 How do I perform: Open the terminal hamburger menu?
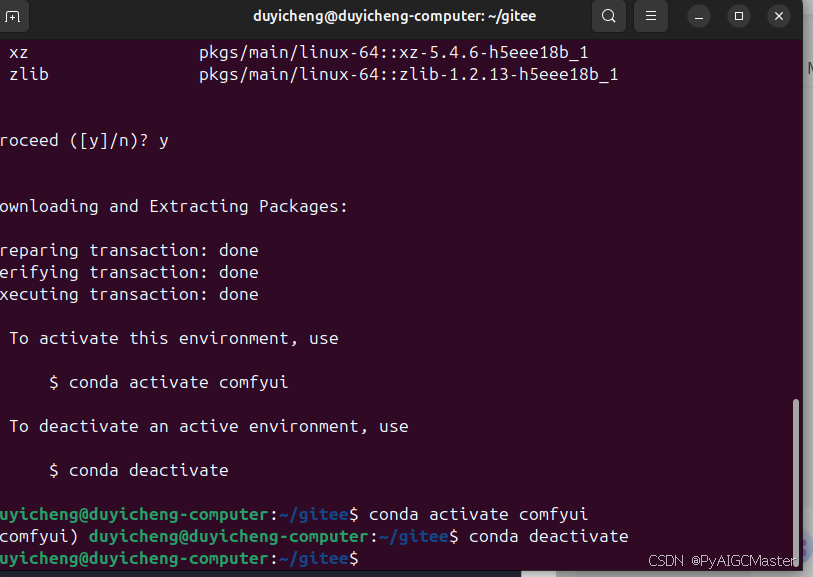coord(651,17)
